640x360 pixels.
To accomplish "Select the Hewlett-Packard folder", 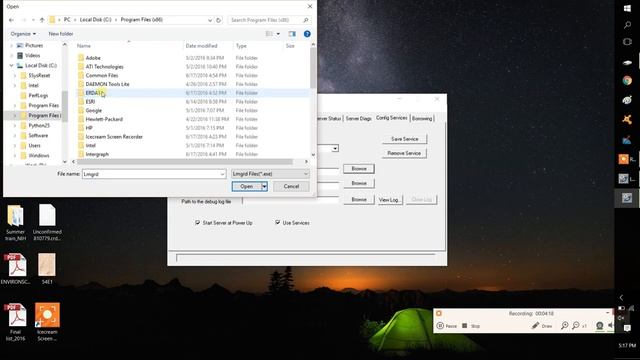I will (104, 119).
